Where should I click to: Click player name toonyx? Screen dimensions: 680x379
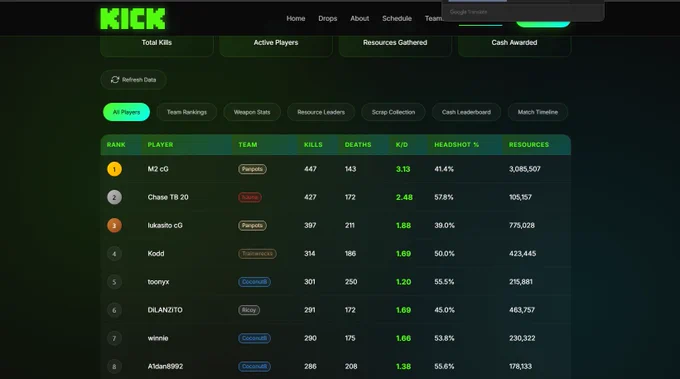pyautogui.click(x=158, y=282)
